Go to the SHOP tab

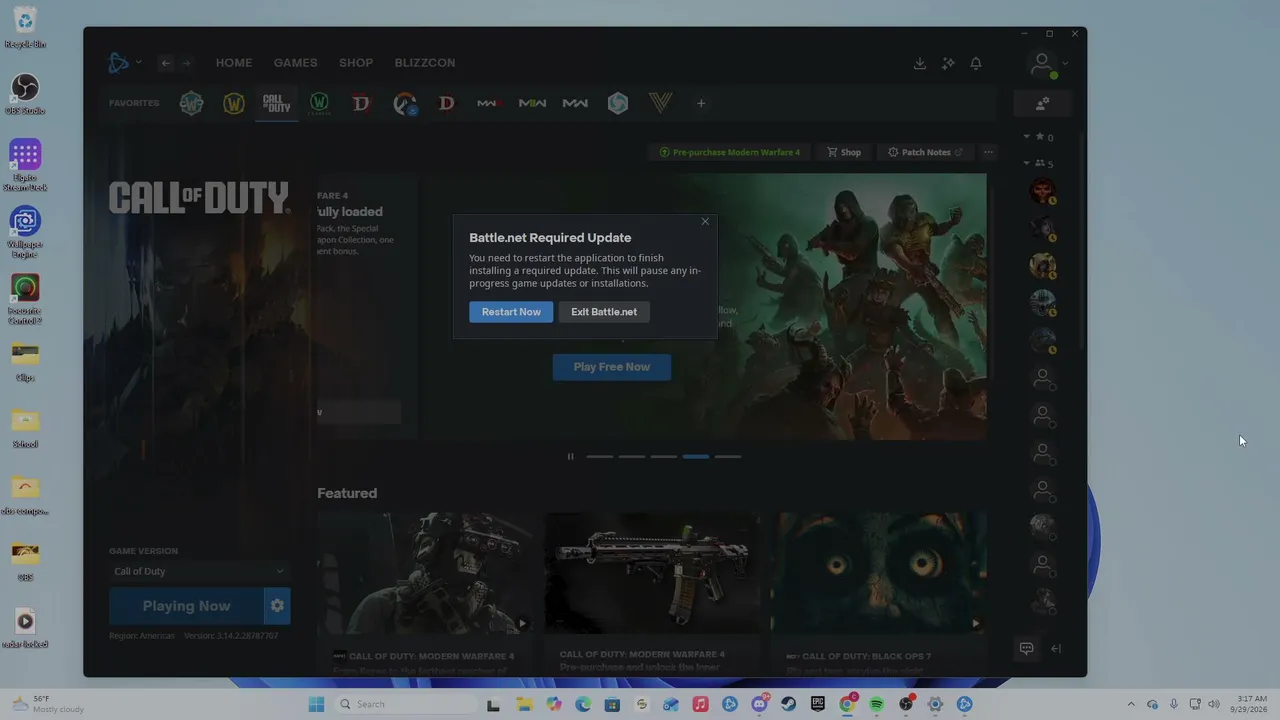pyautogui.click(x=356, y=63)
